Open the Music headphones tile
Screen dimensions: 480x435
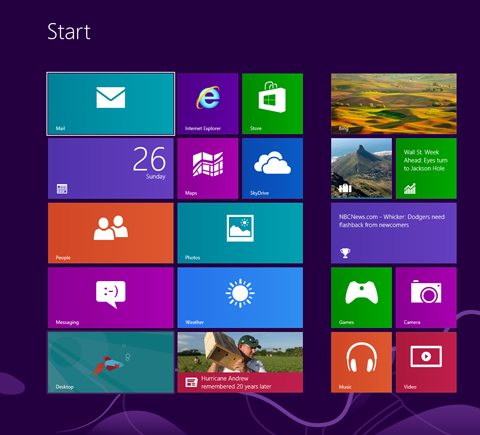click(361, 362)
